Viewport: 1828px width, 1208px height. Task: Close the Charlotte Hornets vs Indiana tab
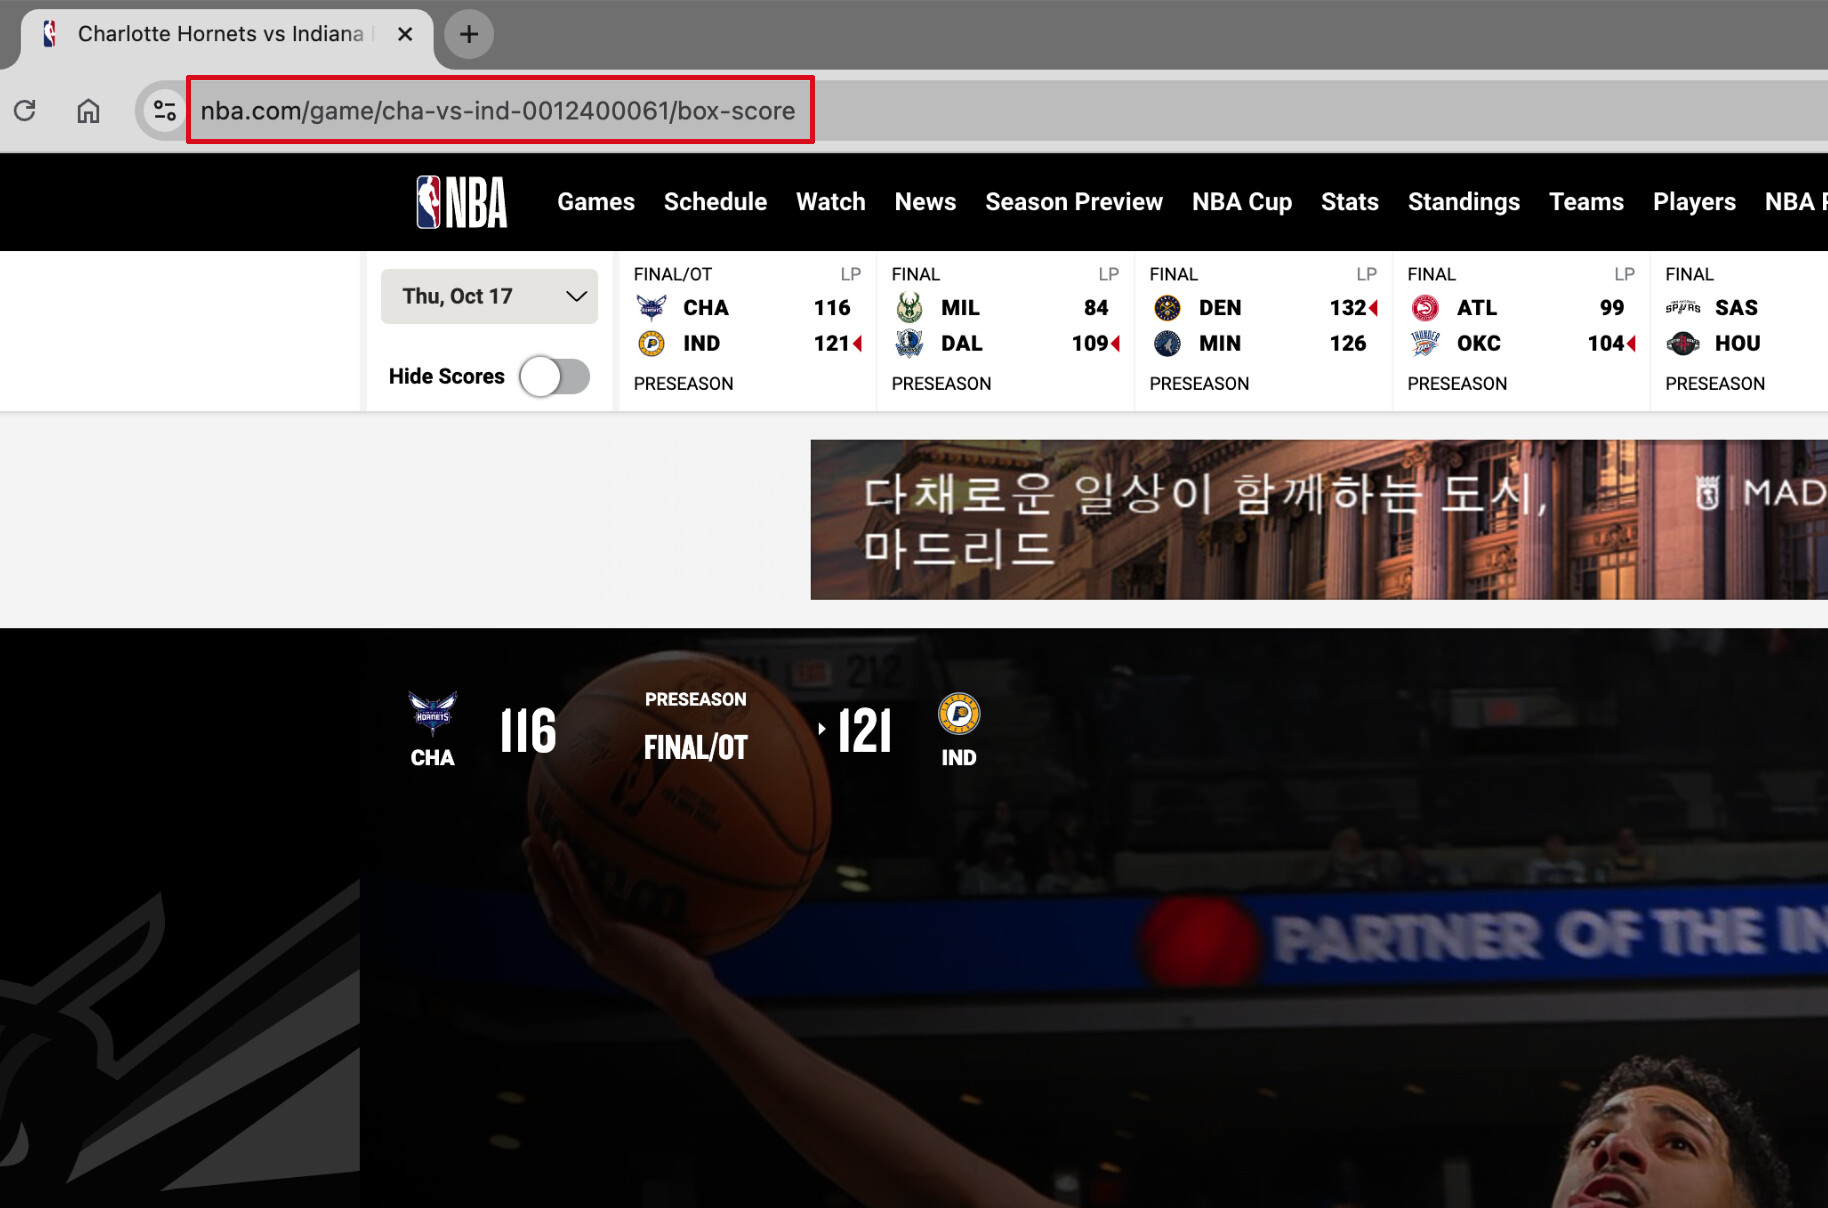(x=405, y=34)
